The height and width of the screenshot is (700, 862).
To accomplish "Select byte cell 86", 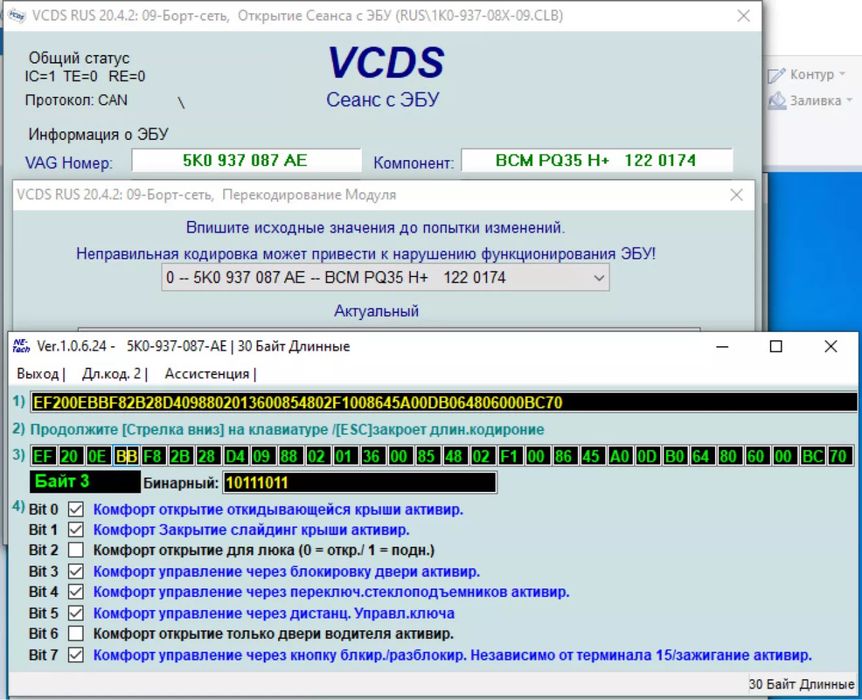I will coord(566,456).
